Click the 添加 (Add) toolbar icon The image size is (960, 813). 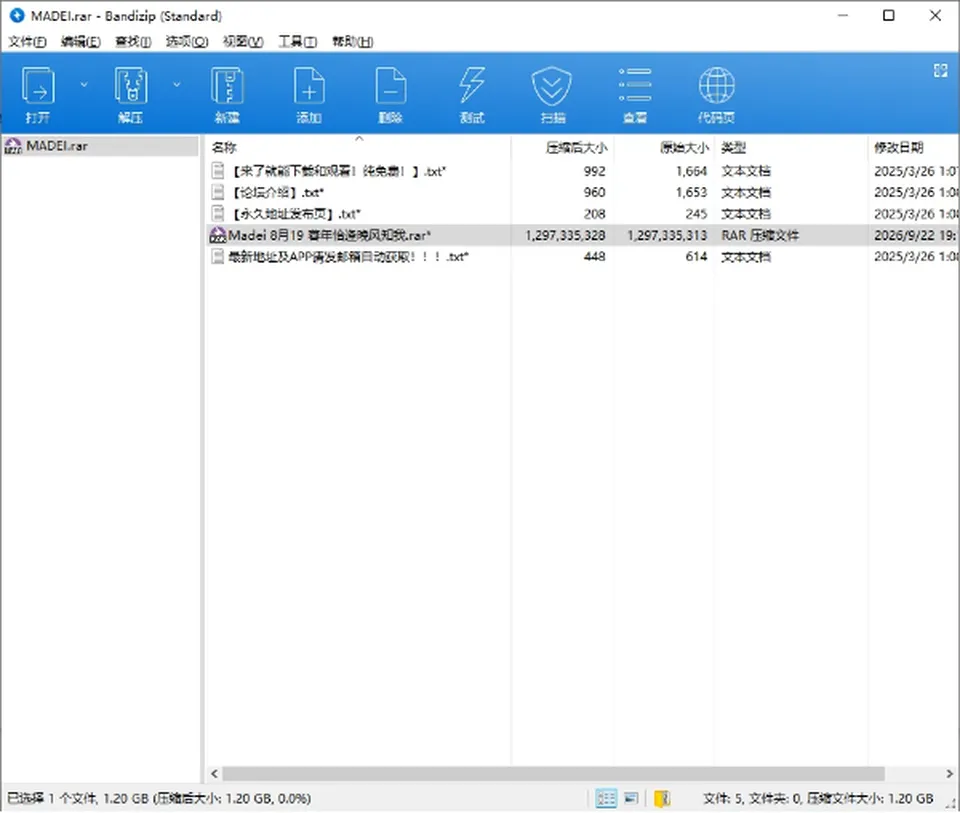[x=309, y=86]
